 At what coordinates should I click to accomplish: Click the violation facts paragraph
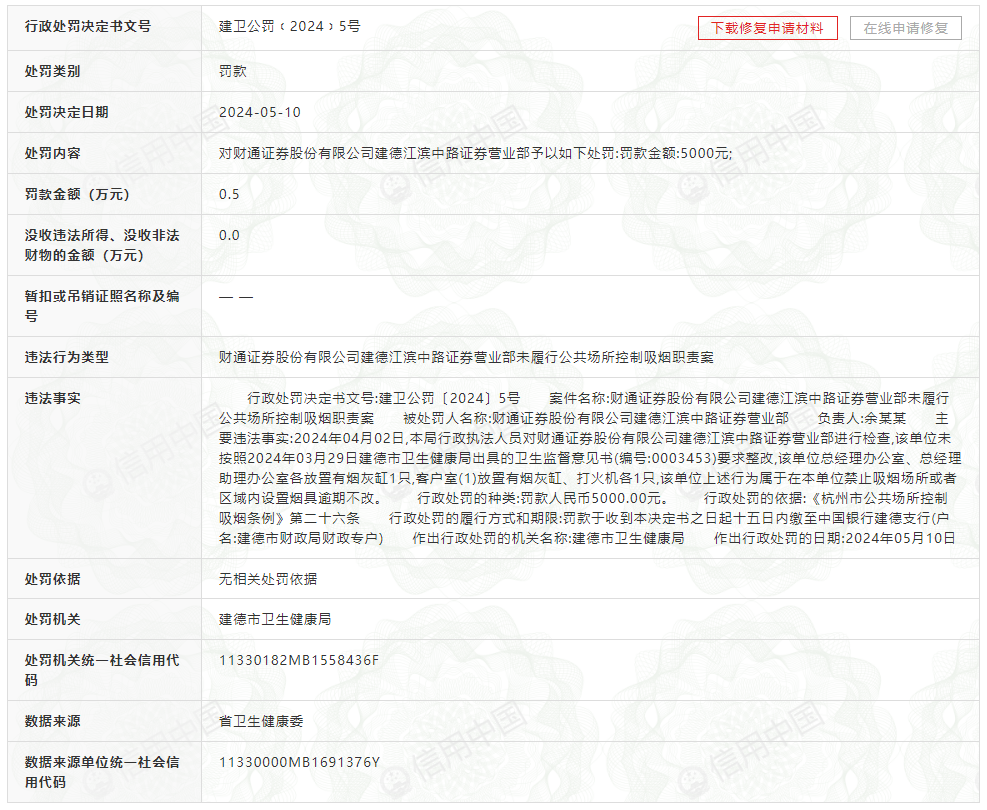[590, 468]
